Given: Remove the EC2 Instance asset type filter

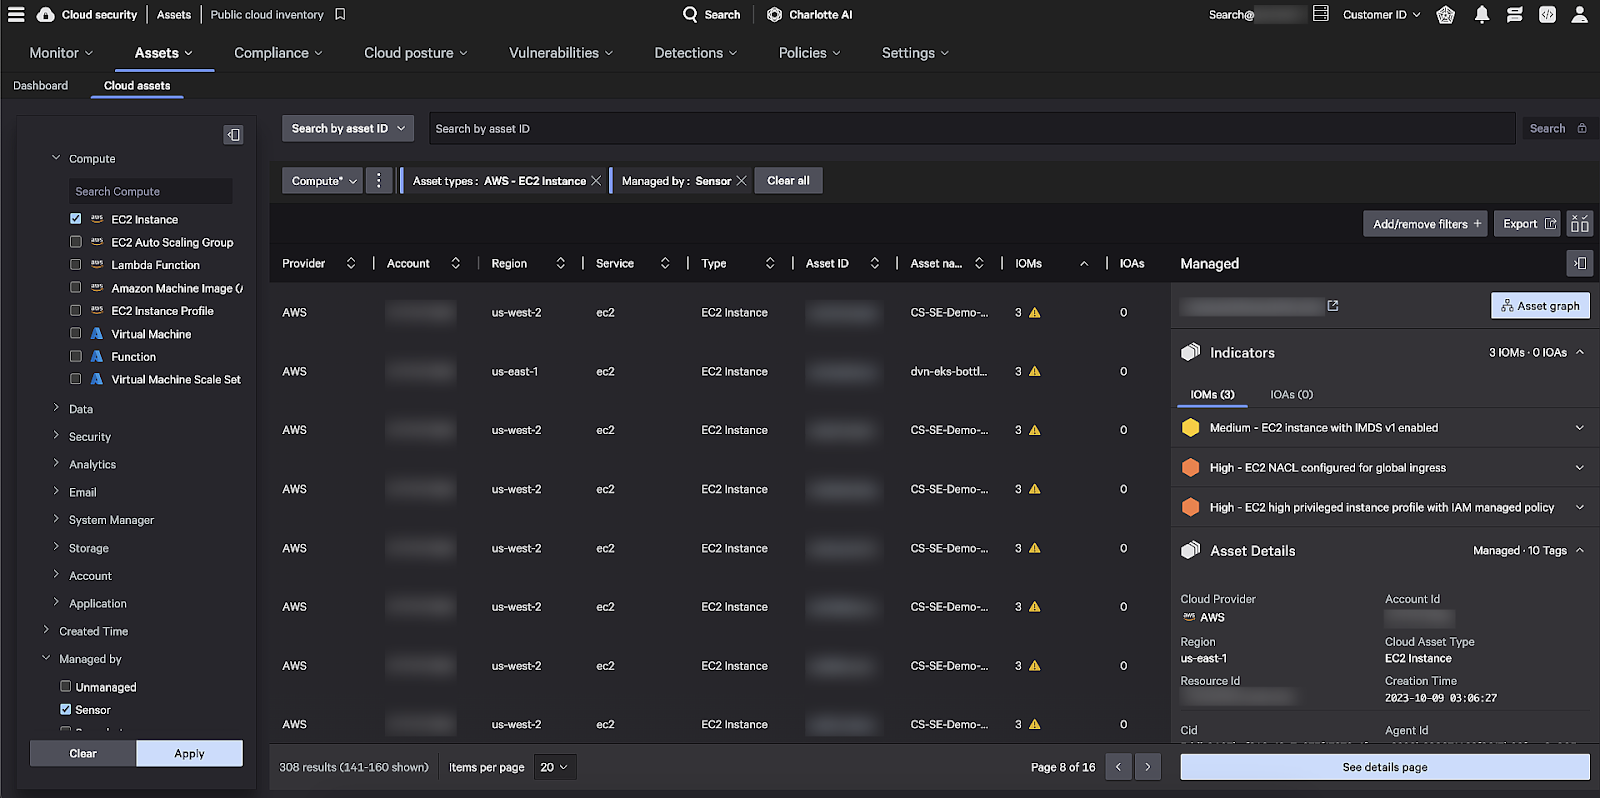Looking at the screenshot, I should coord(596,181).
